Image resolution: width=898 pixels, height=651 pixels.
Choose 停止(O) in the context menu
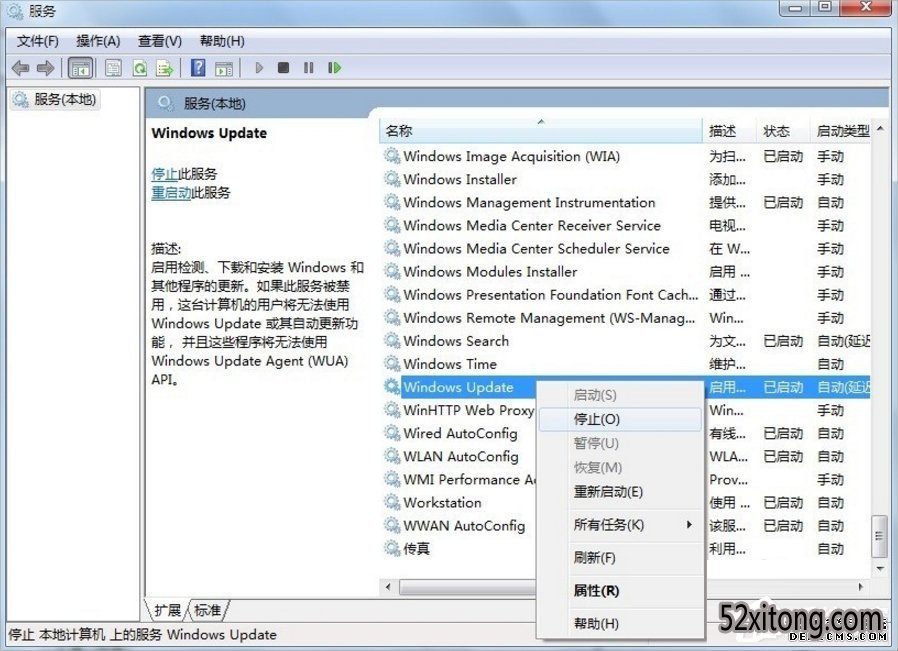coord(620,419)
